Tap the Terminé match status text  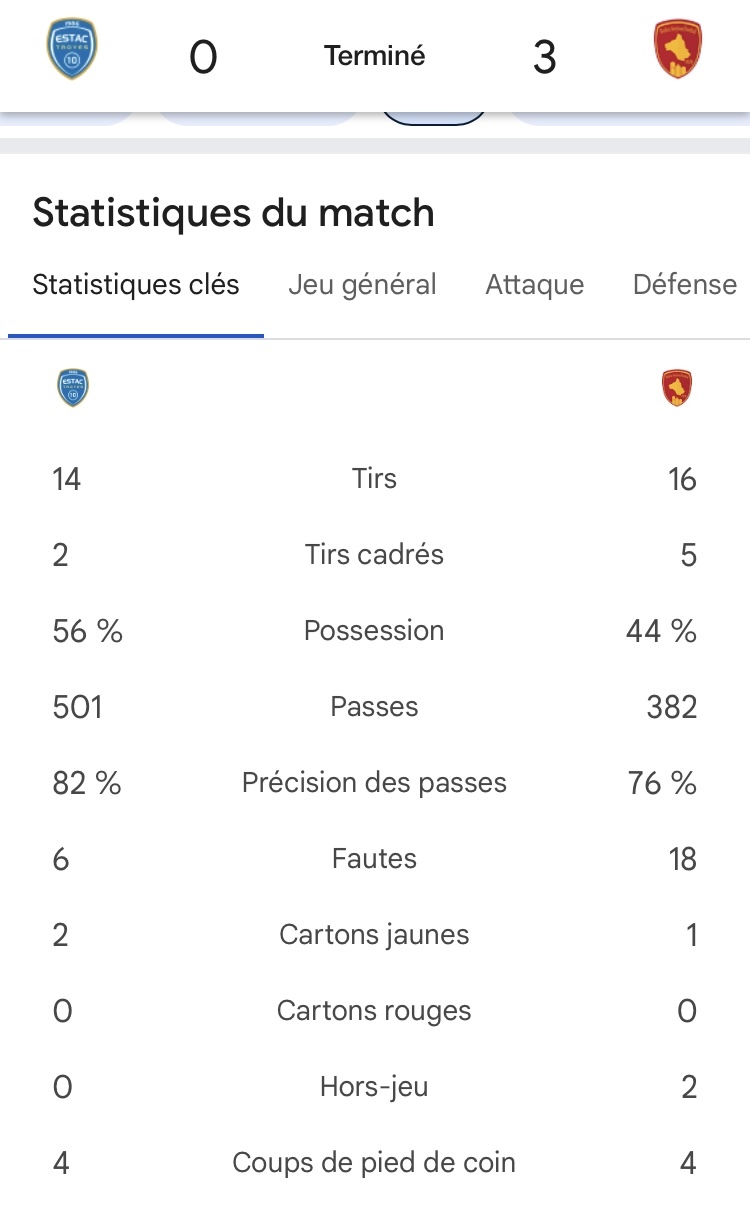click(375, 56)
